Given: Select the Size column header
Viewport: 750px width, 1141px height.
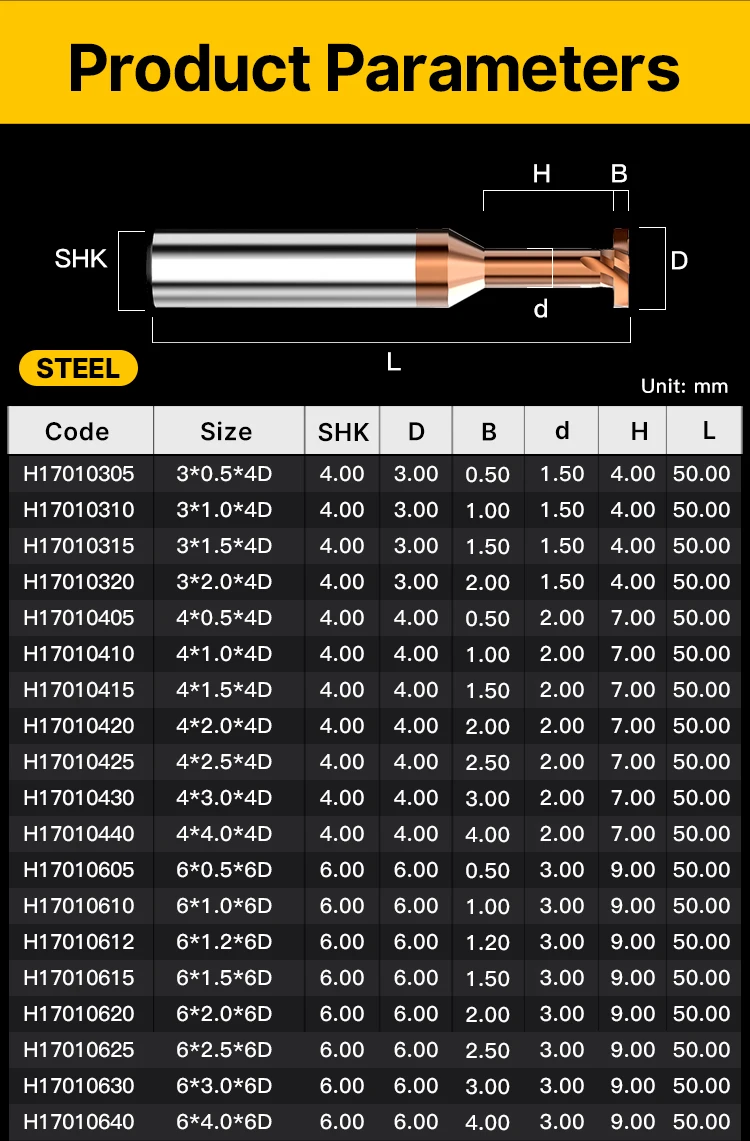Looking at the screenshot, I should (226, 431).
